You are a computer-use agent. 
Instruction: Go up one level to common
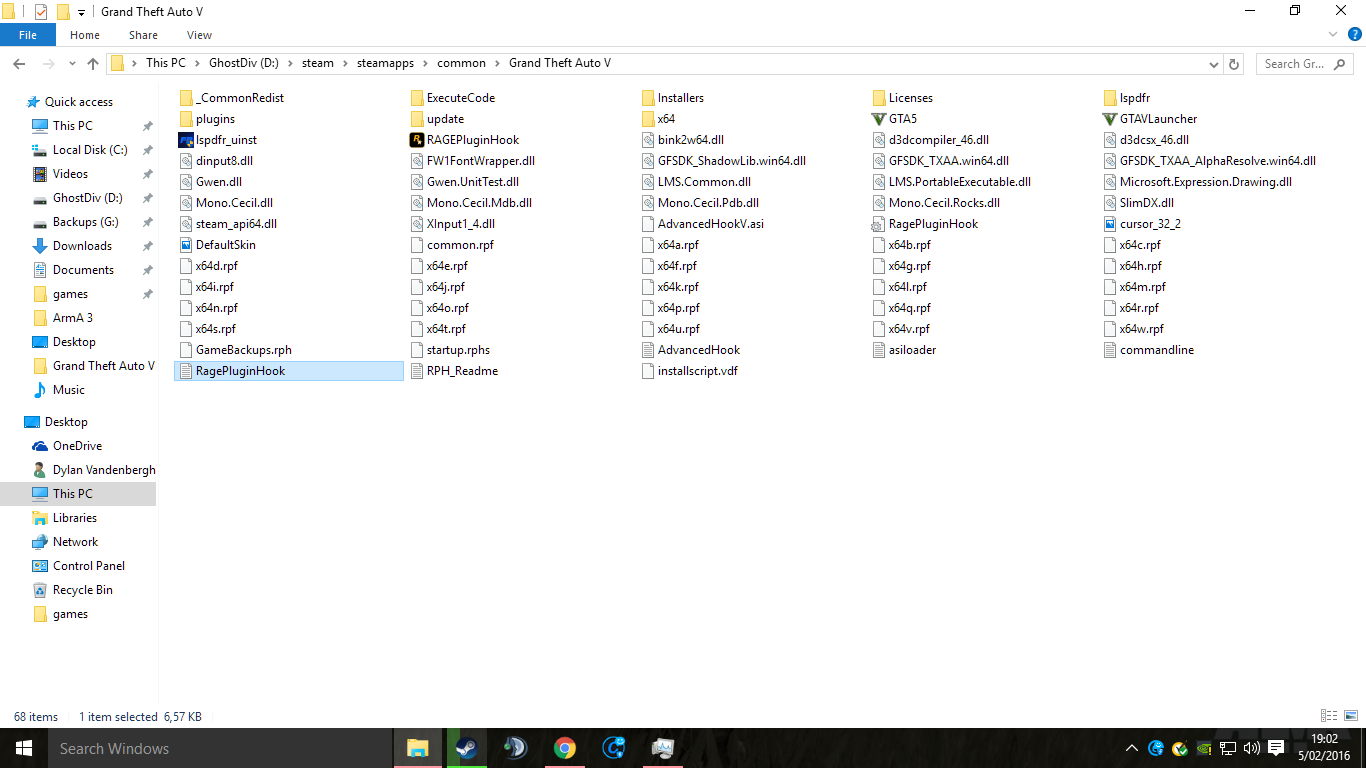[93, 63]
